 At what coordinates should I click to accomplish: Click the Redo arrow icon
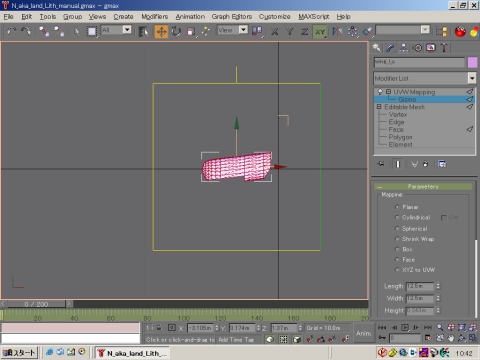pos(26,32)
